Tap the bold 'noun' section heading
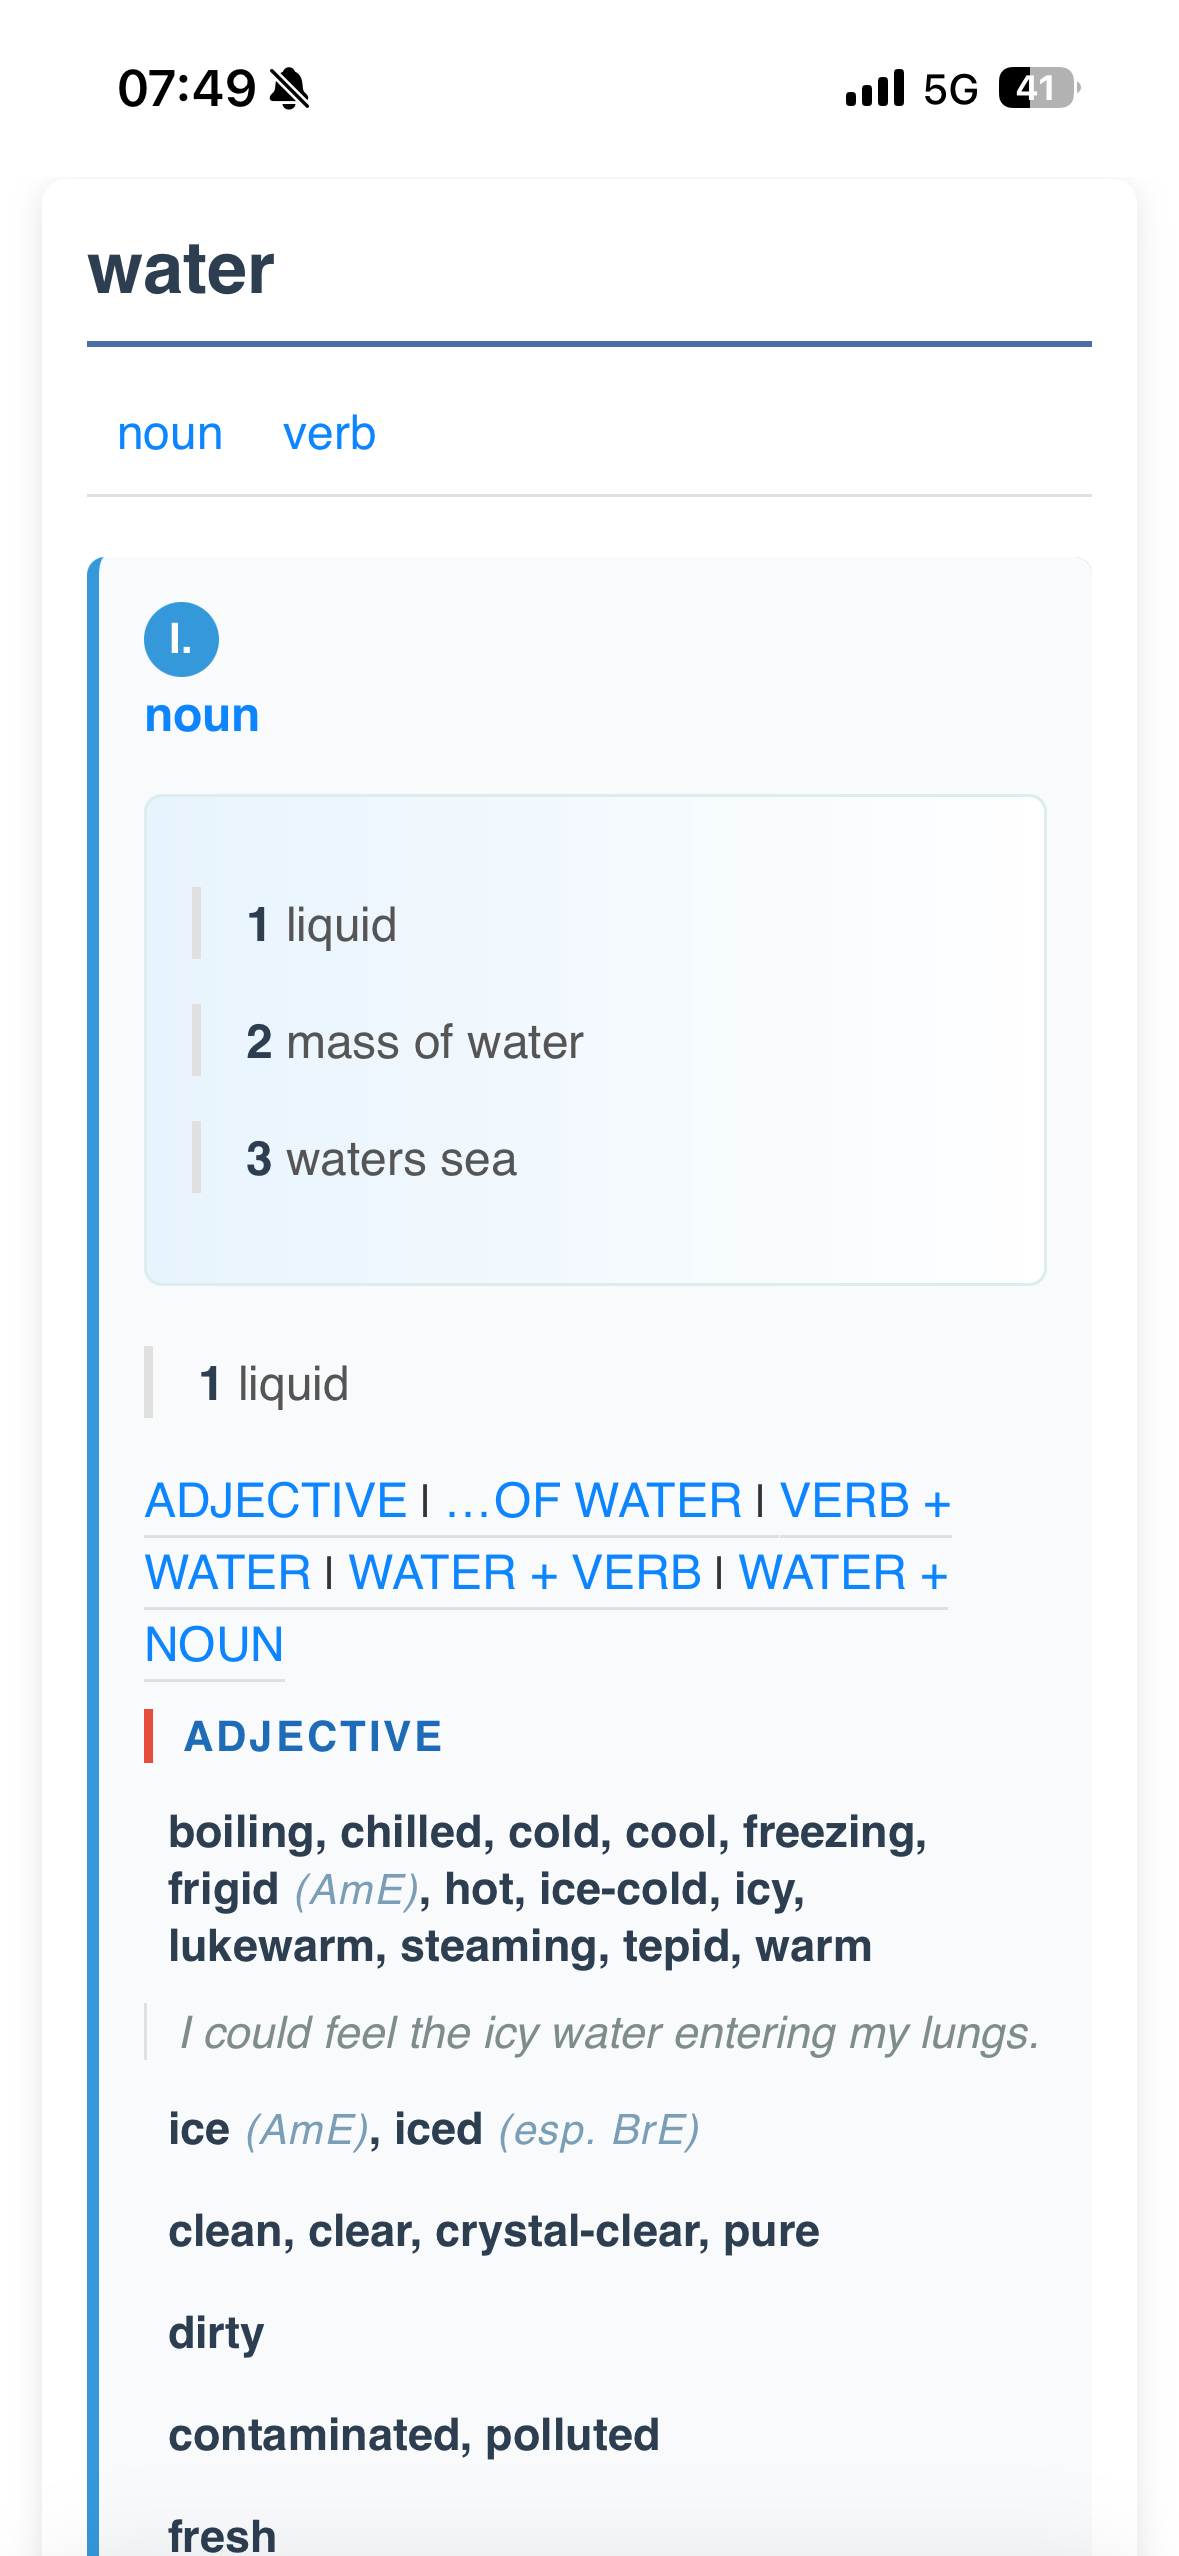This screenshot has height=2556, width=1179. [202, 716]
